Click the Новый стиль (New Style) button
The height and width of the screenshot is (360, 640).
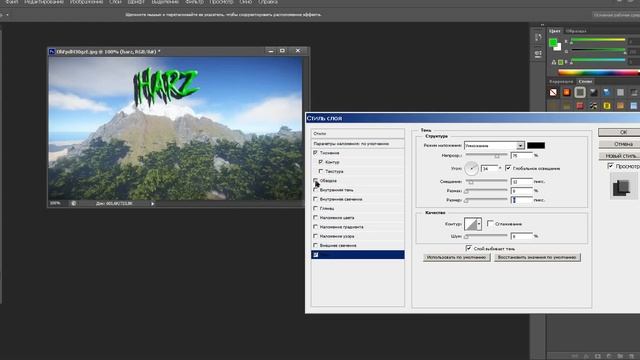click(x=620, y=156)
